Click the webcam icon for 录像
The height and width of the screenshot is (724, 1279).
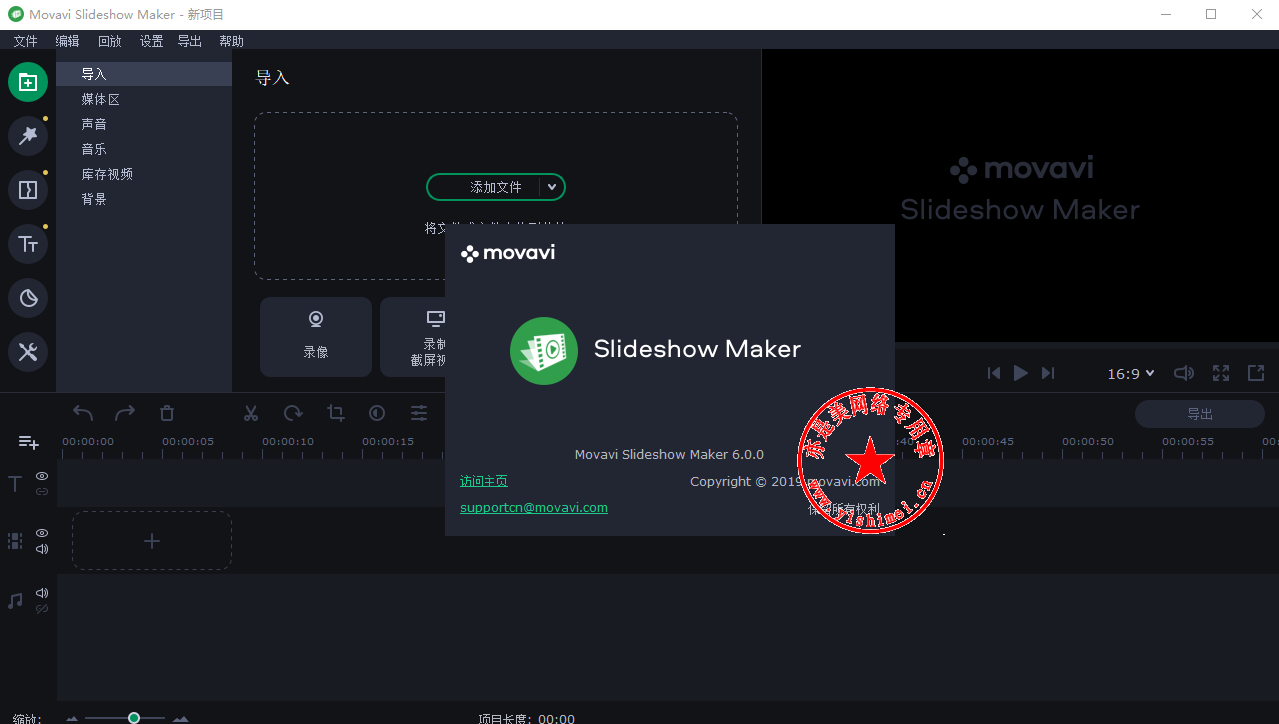316,319
